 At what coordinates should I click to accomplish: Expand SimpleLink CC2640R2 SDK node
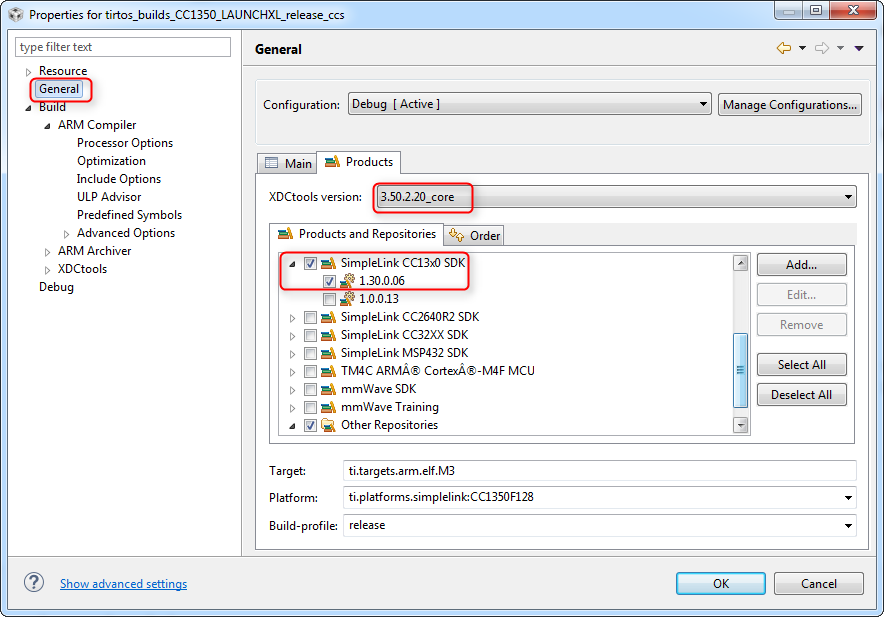pos(292,318)
